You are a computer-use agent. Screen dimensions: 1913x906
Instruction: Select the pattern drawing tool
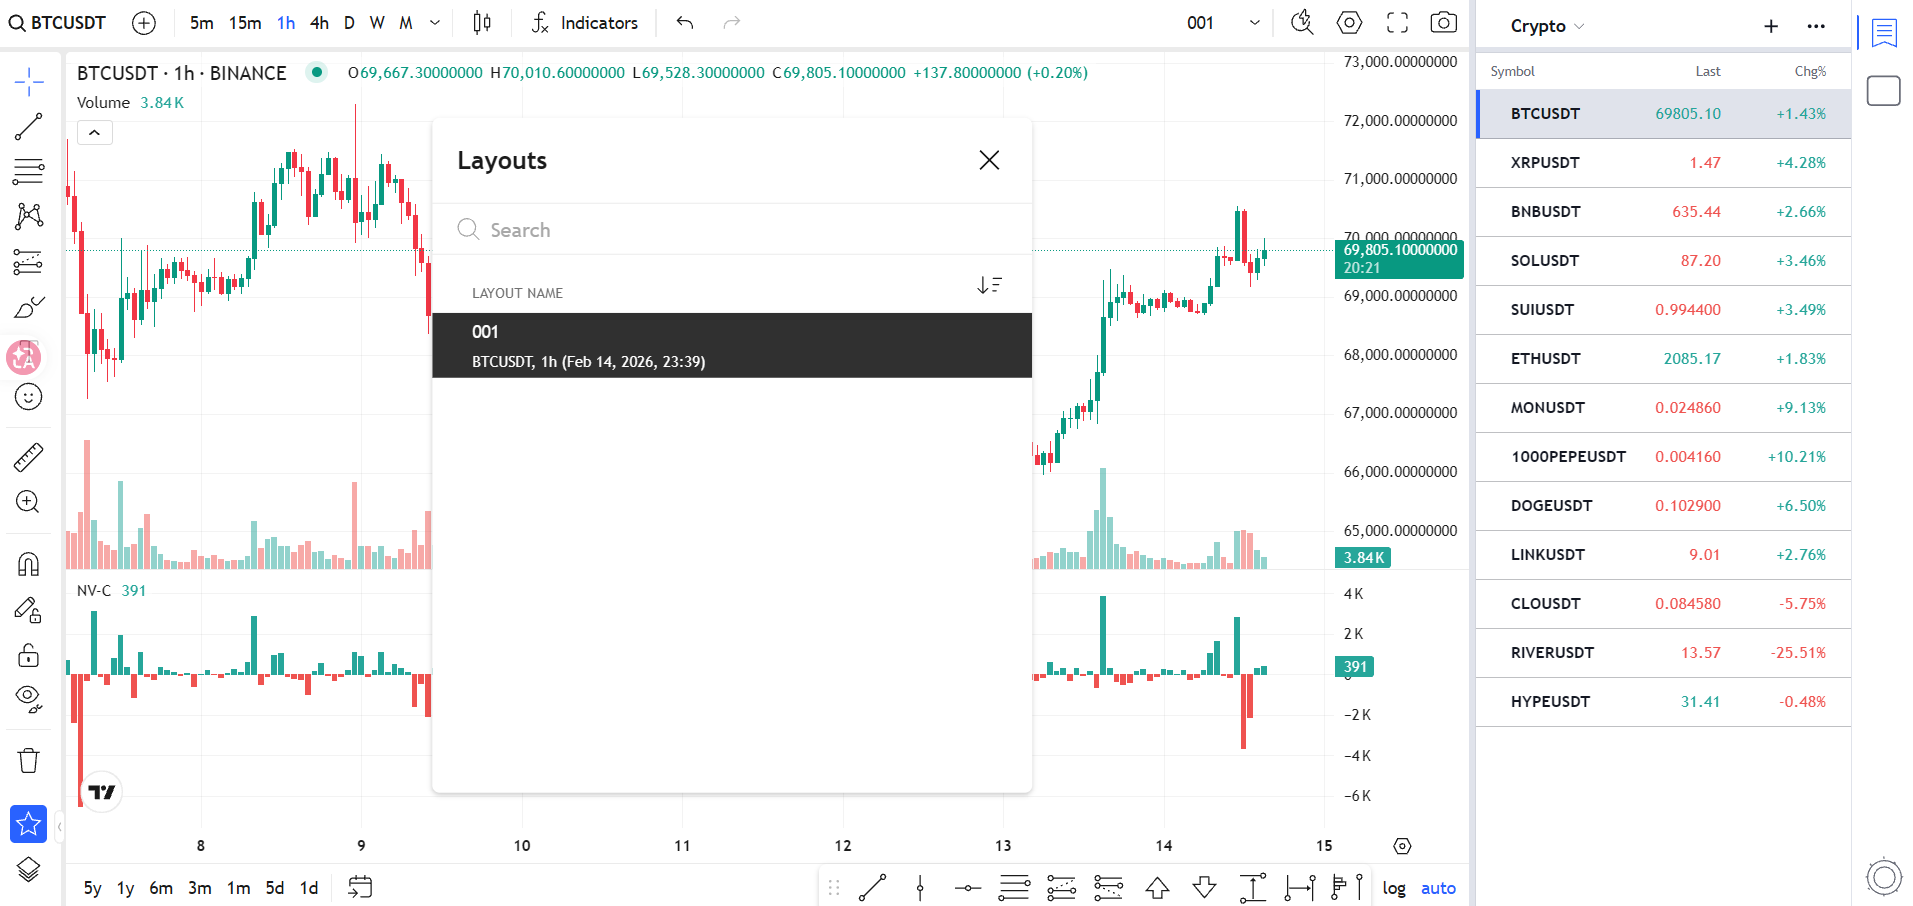click(x=29, y=216)
